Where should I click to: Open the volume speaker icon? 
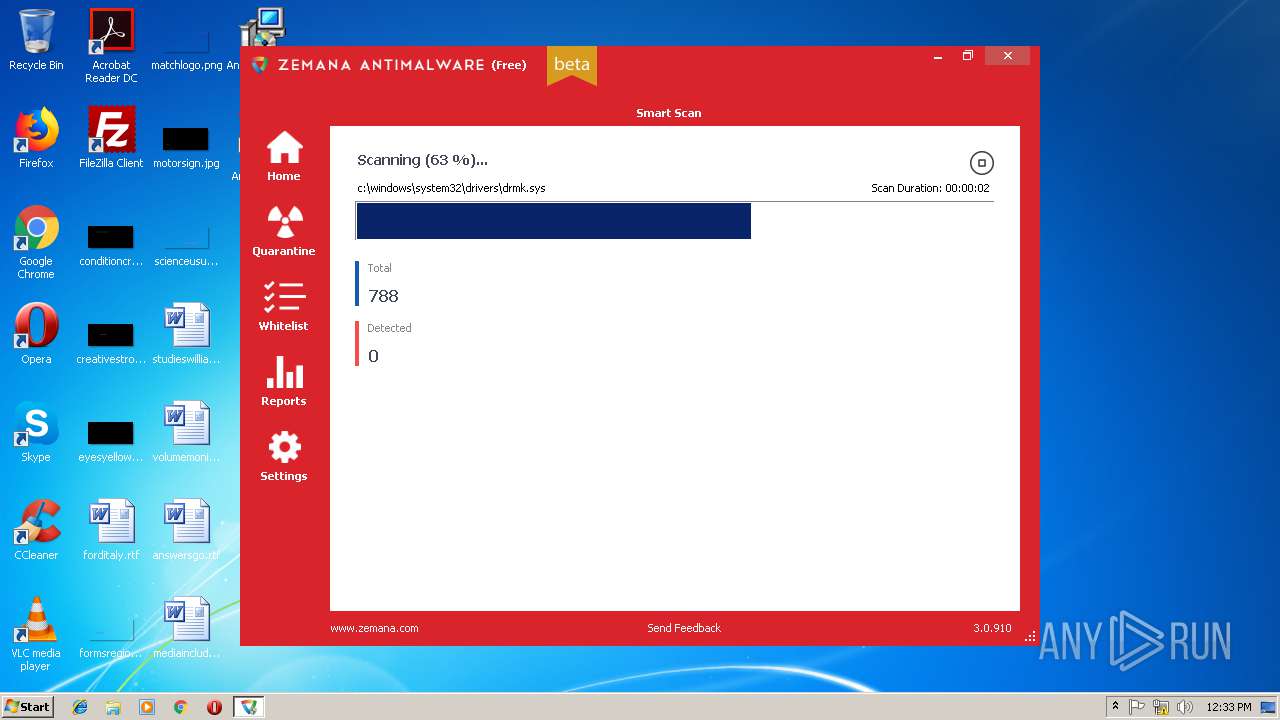point(1185,707)
